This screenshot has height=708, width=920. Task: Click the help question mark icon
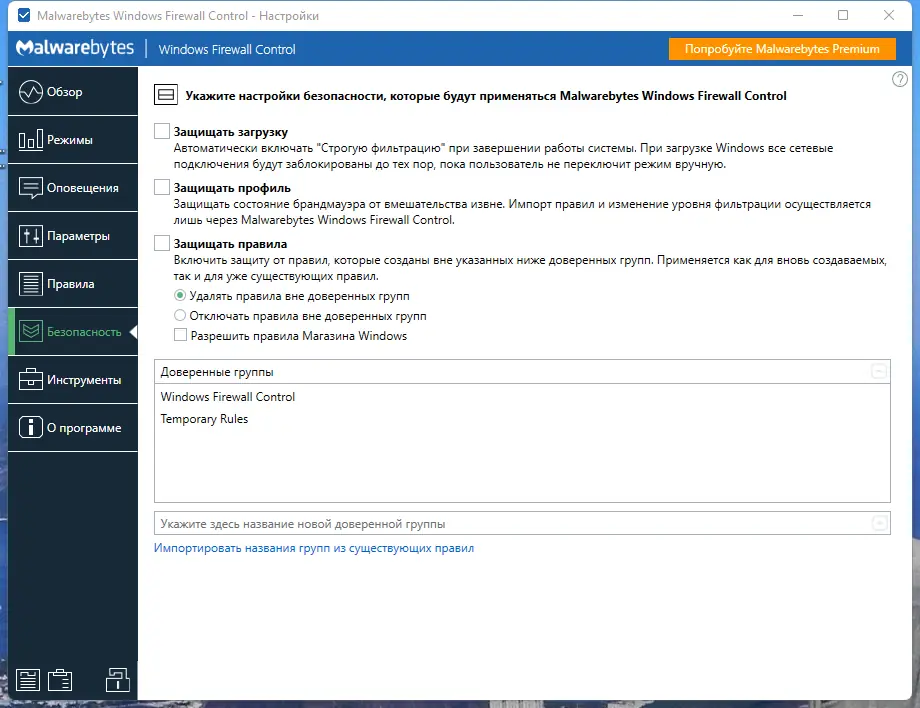pyautogui.click(x=899, y=79)
